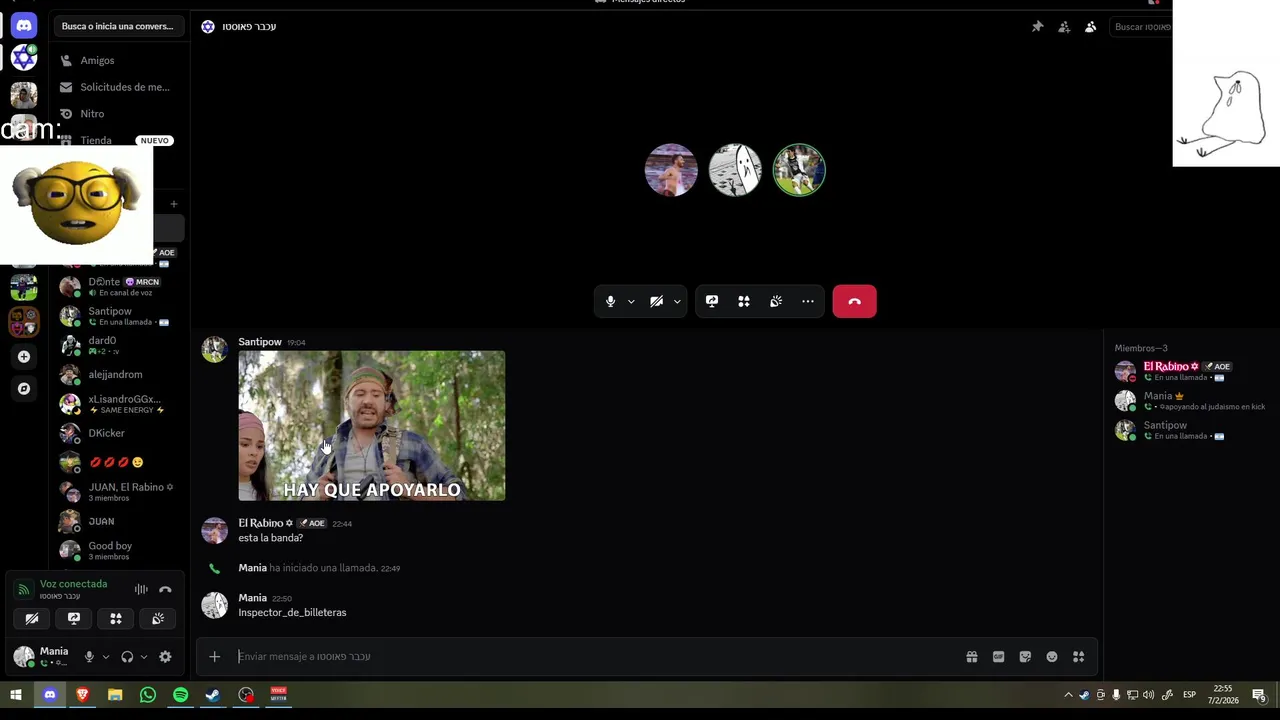Screen dimensions: 1280x720
Task: Open DM with dard0
Action: click(120, 345)
